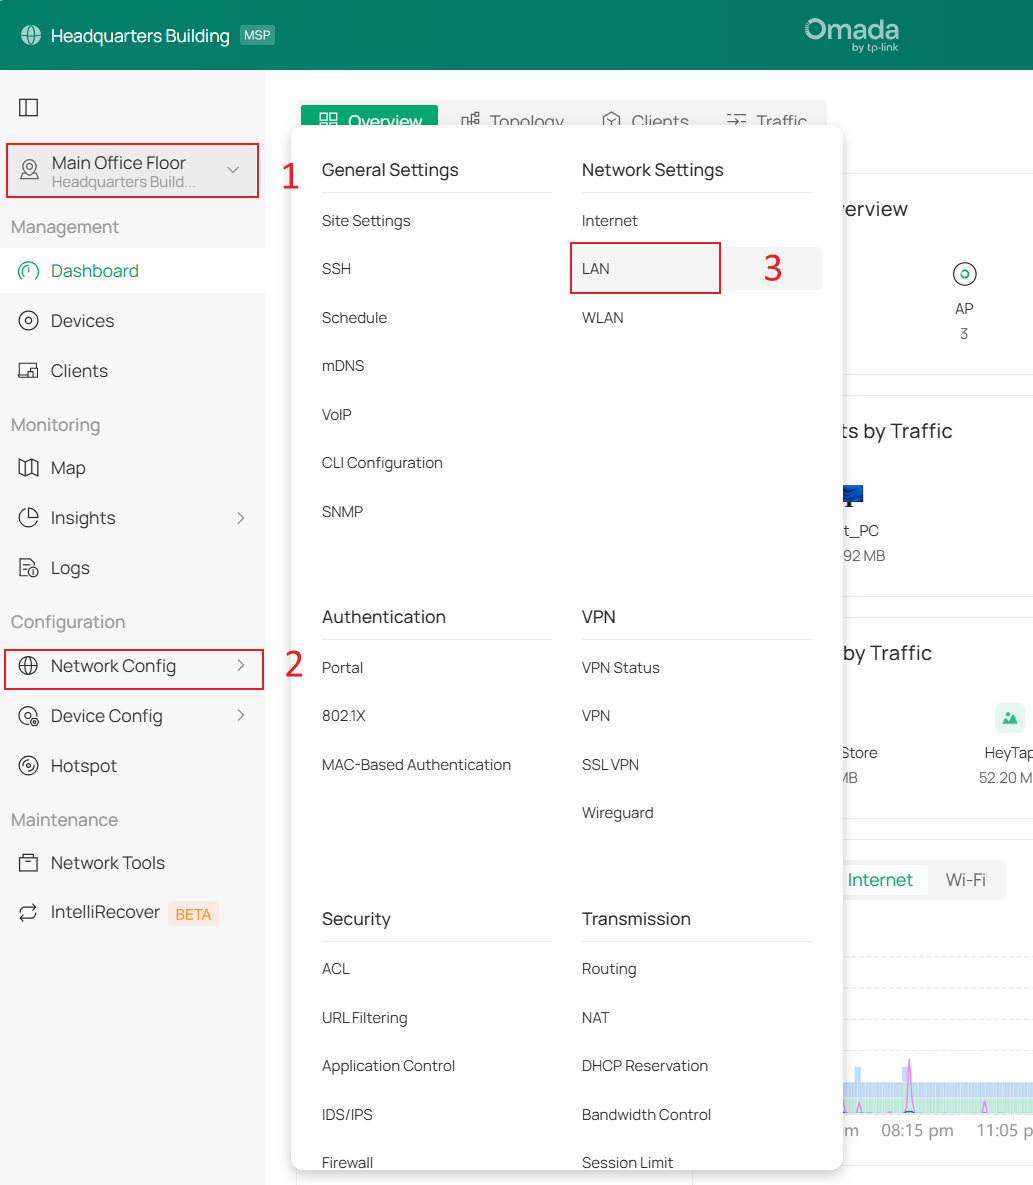Open the Main Office Floor site dropdown

[x=232, y=170]
